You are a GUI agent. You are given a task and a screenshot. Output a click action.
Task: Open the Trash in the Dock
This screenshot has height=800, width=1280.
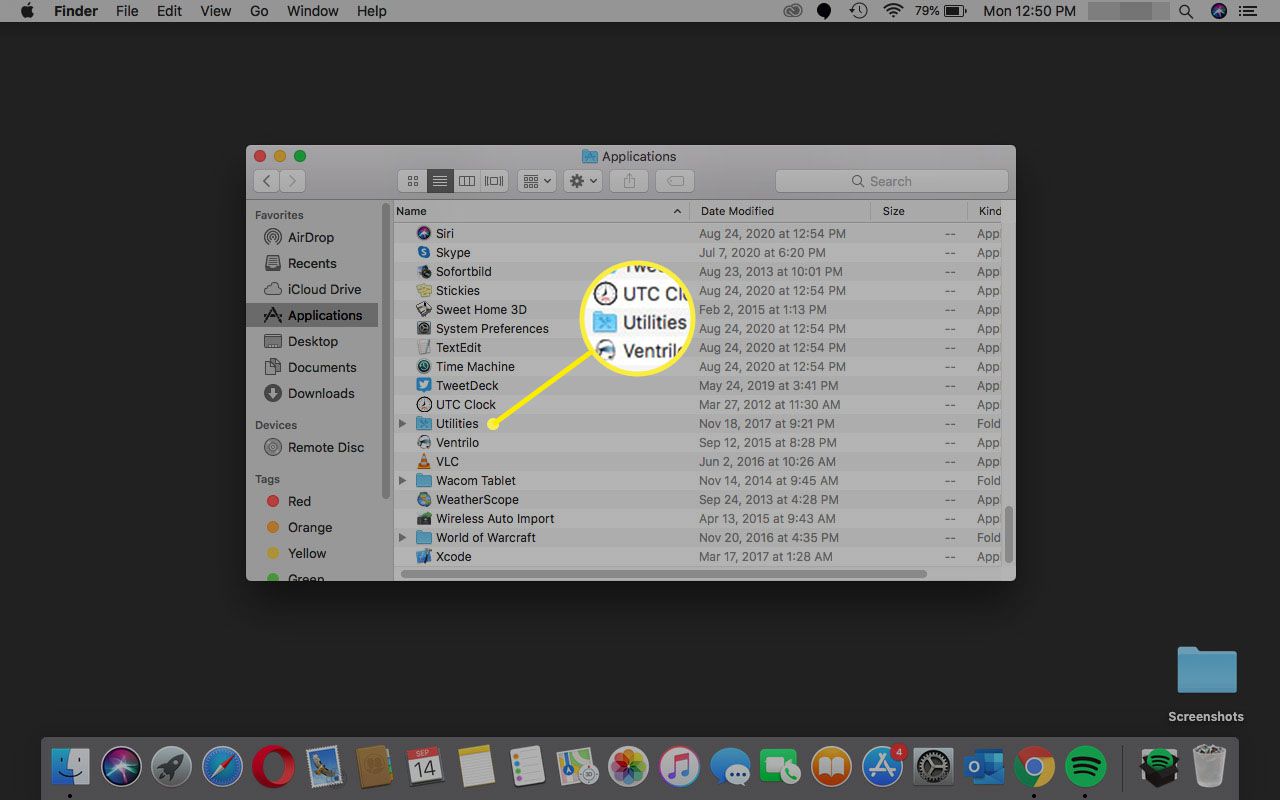click(x=1209, y=767)
